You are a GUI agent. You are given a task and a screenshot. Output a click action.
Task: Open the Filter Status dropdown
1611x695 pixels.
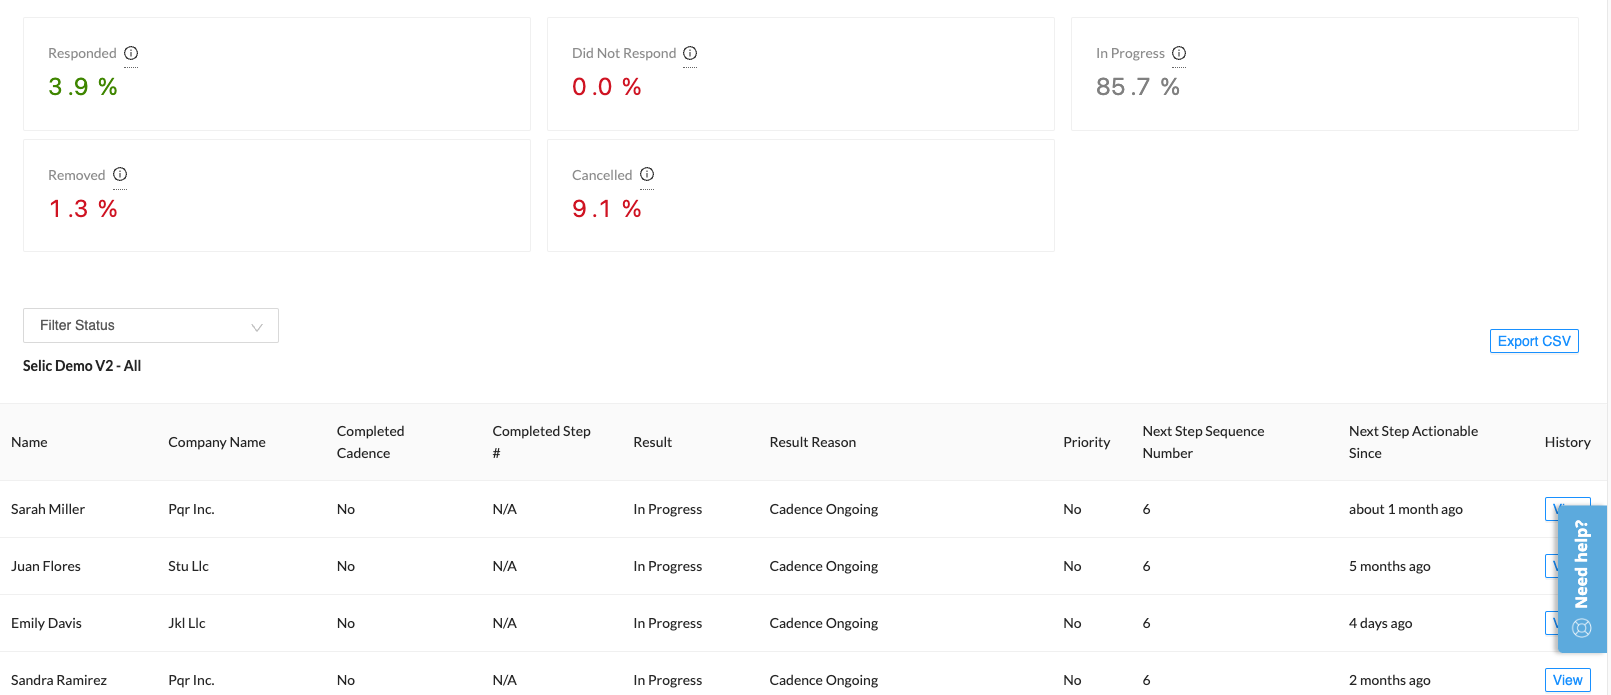pyautogui.click(x=150, y=326)
